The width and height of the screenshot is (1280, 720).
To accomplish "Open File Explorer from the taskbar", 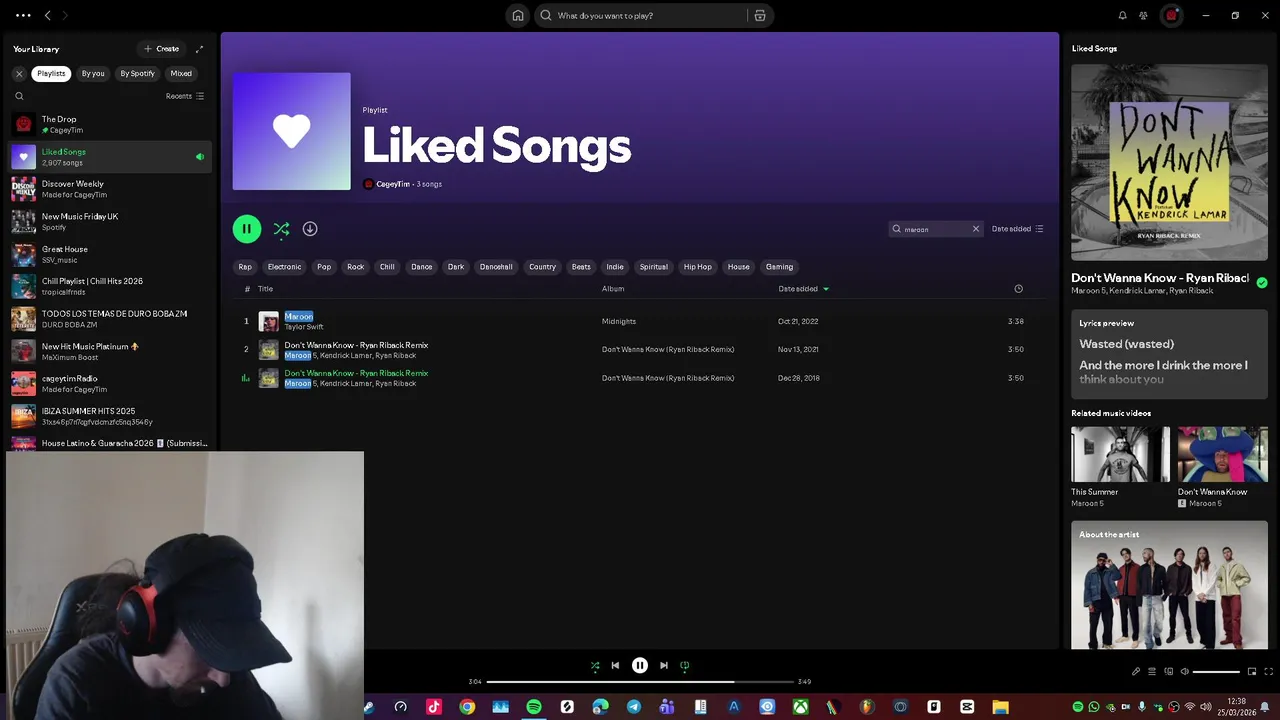I will (1000, 707).
